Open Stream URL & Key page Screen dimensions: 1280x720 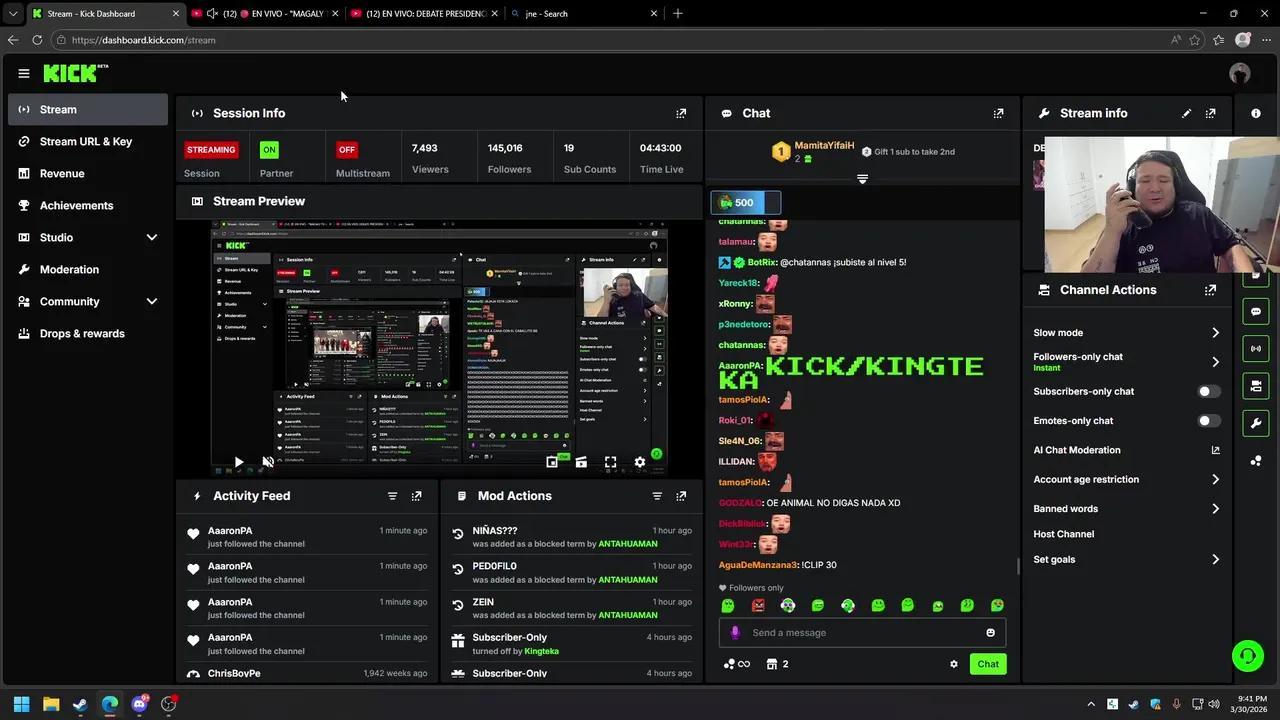tap(88, 142)
